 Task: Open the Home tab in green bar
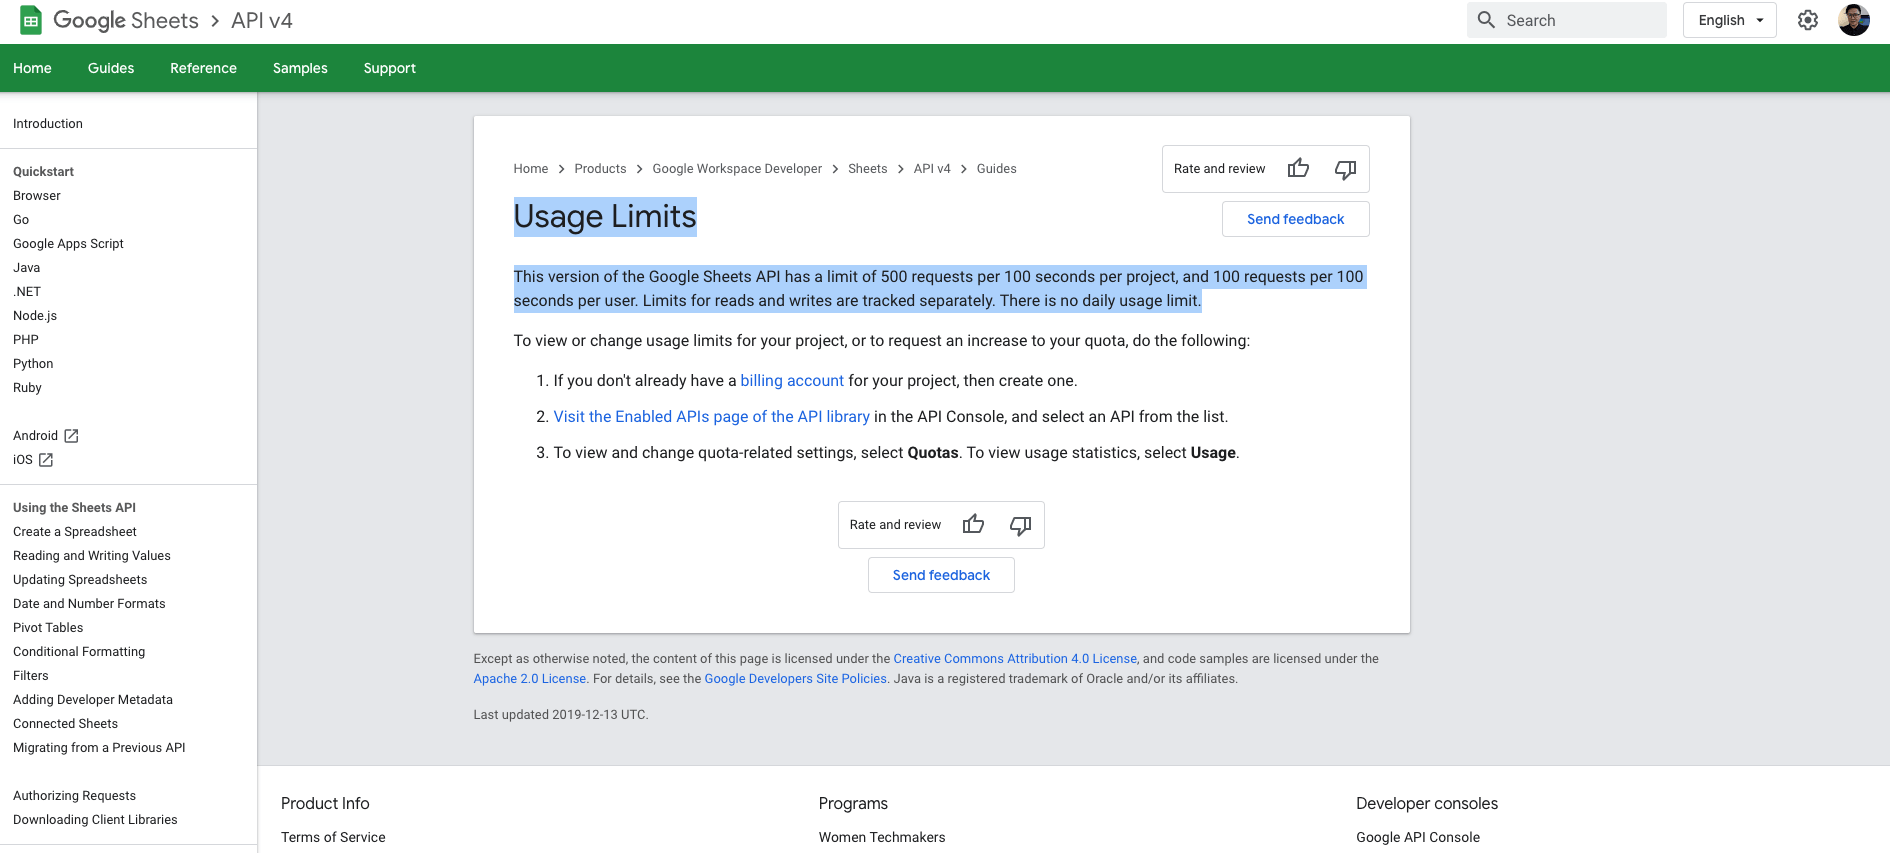point(32,68)
